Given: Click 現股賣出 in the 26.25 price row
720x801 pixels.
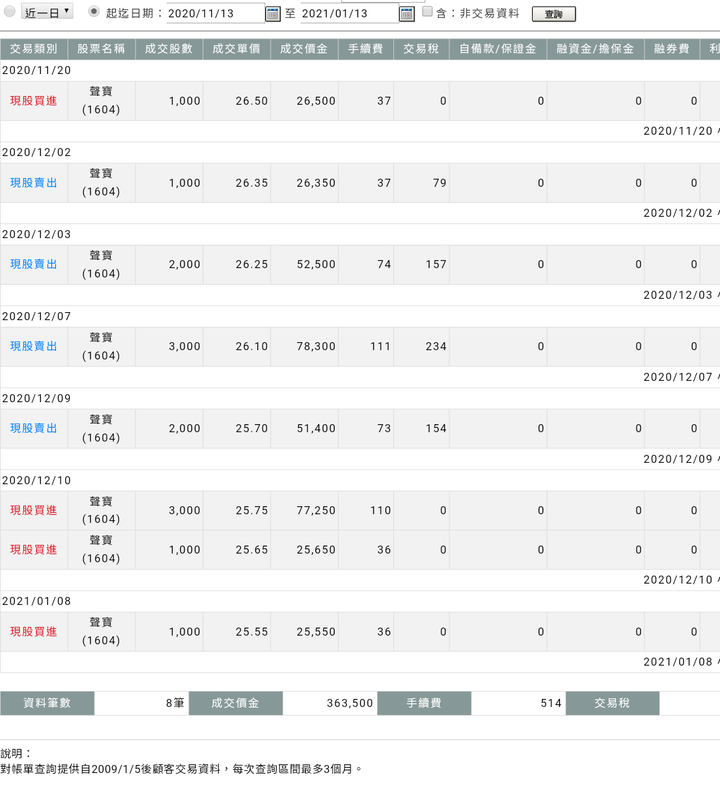Looking at the screenshot, I should (34, 264).
